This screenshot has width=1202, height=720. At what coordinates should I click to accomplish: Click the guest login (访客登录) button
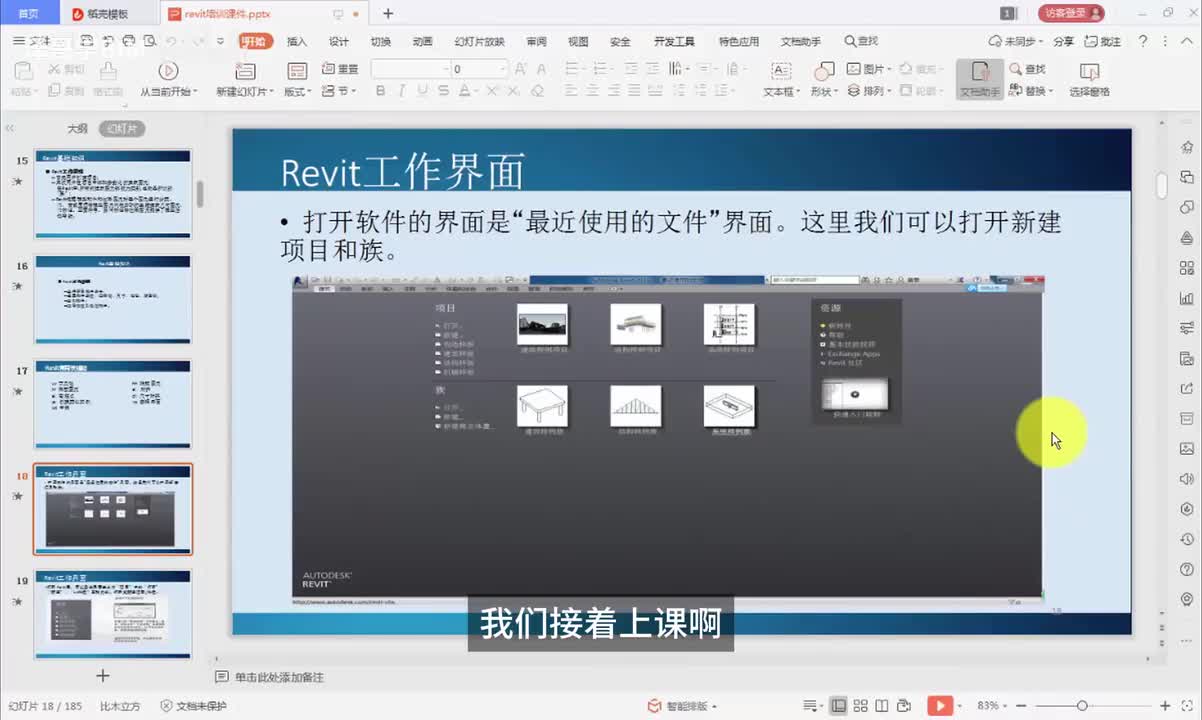click(1071, 13)
